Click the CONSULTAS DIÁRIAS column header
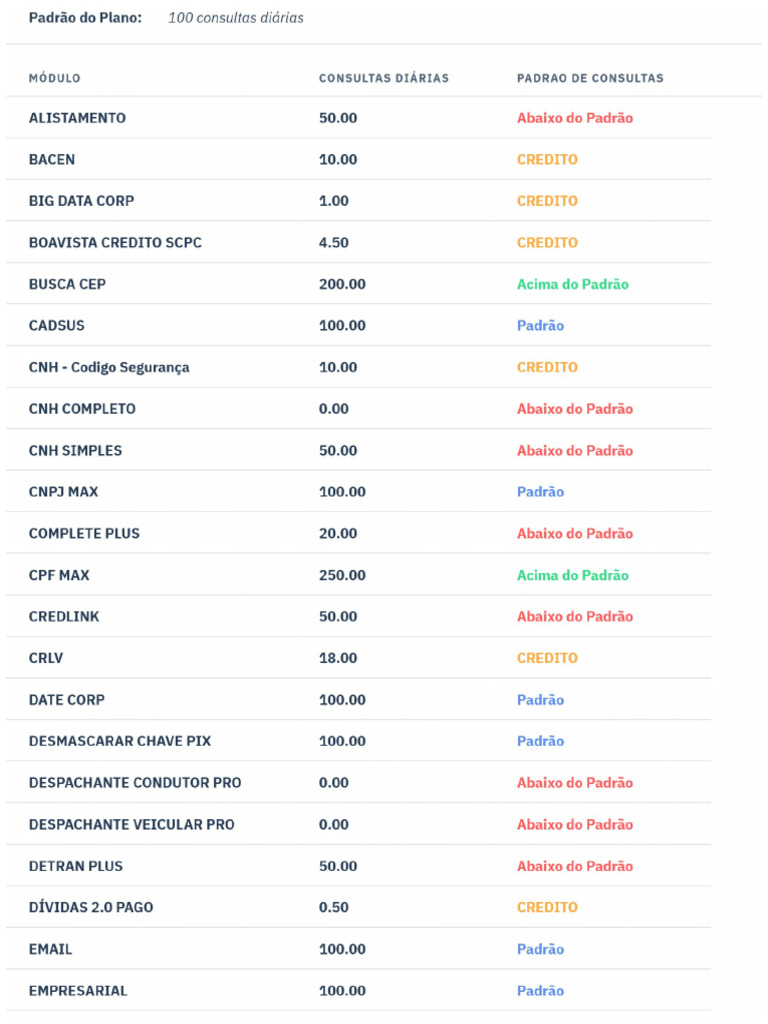The width and height of the screenshot is (768, 1024). tap(384, 78)
